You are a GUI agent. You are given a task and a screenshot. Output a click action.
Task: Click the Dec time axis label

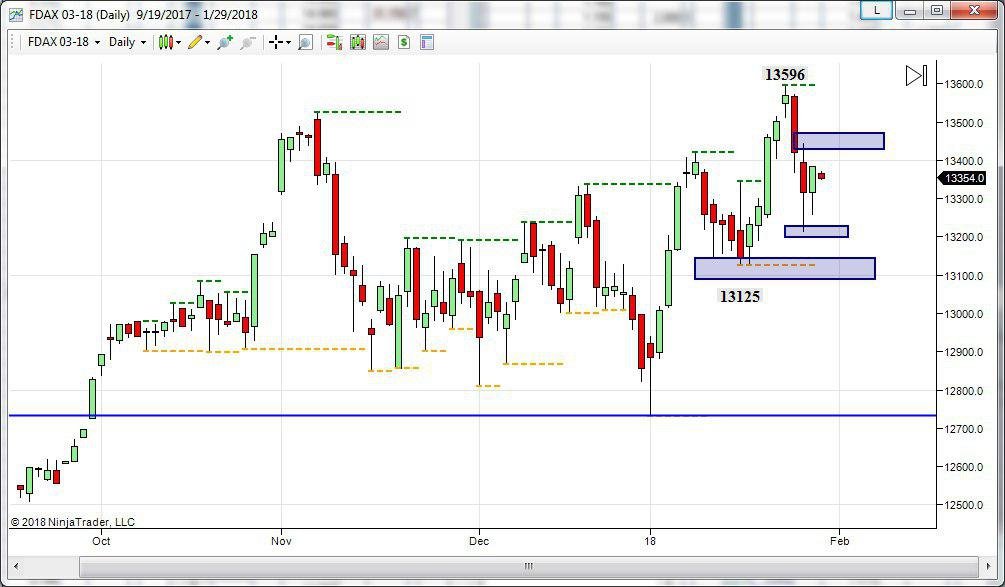pos(479,541)
